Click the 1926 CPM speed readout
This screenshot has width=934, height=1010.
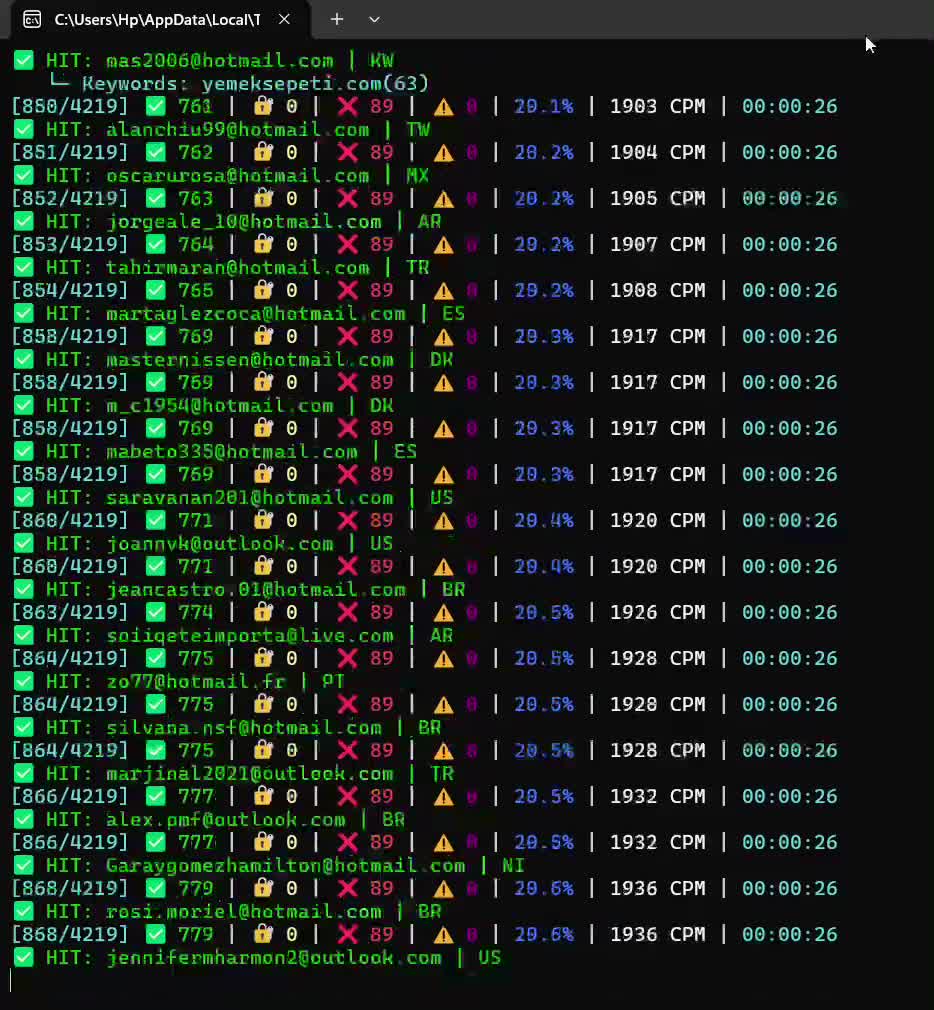point(658,612)
